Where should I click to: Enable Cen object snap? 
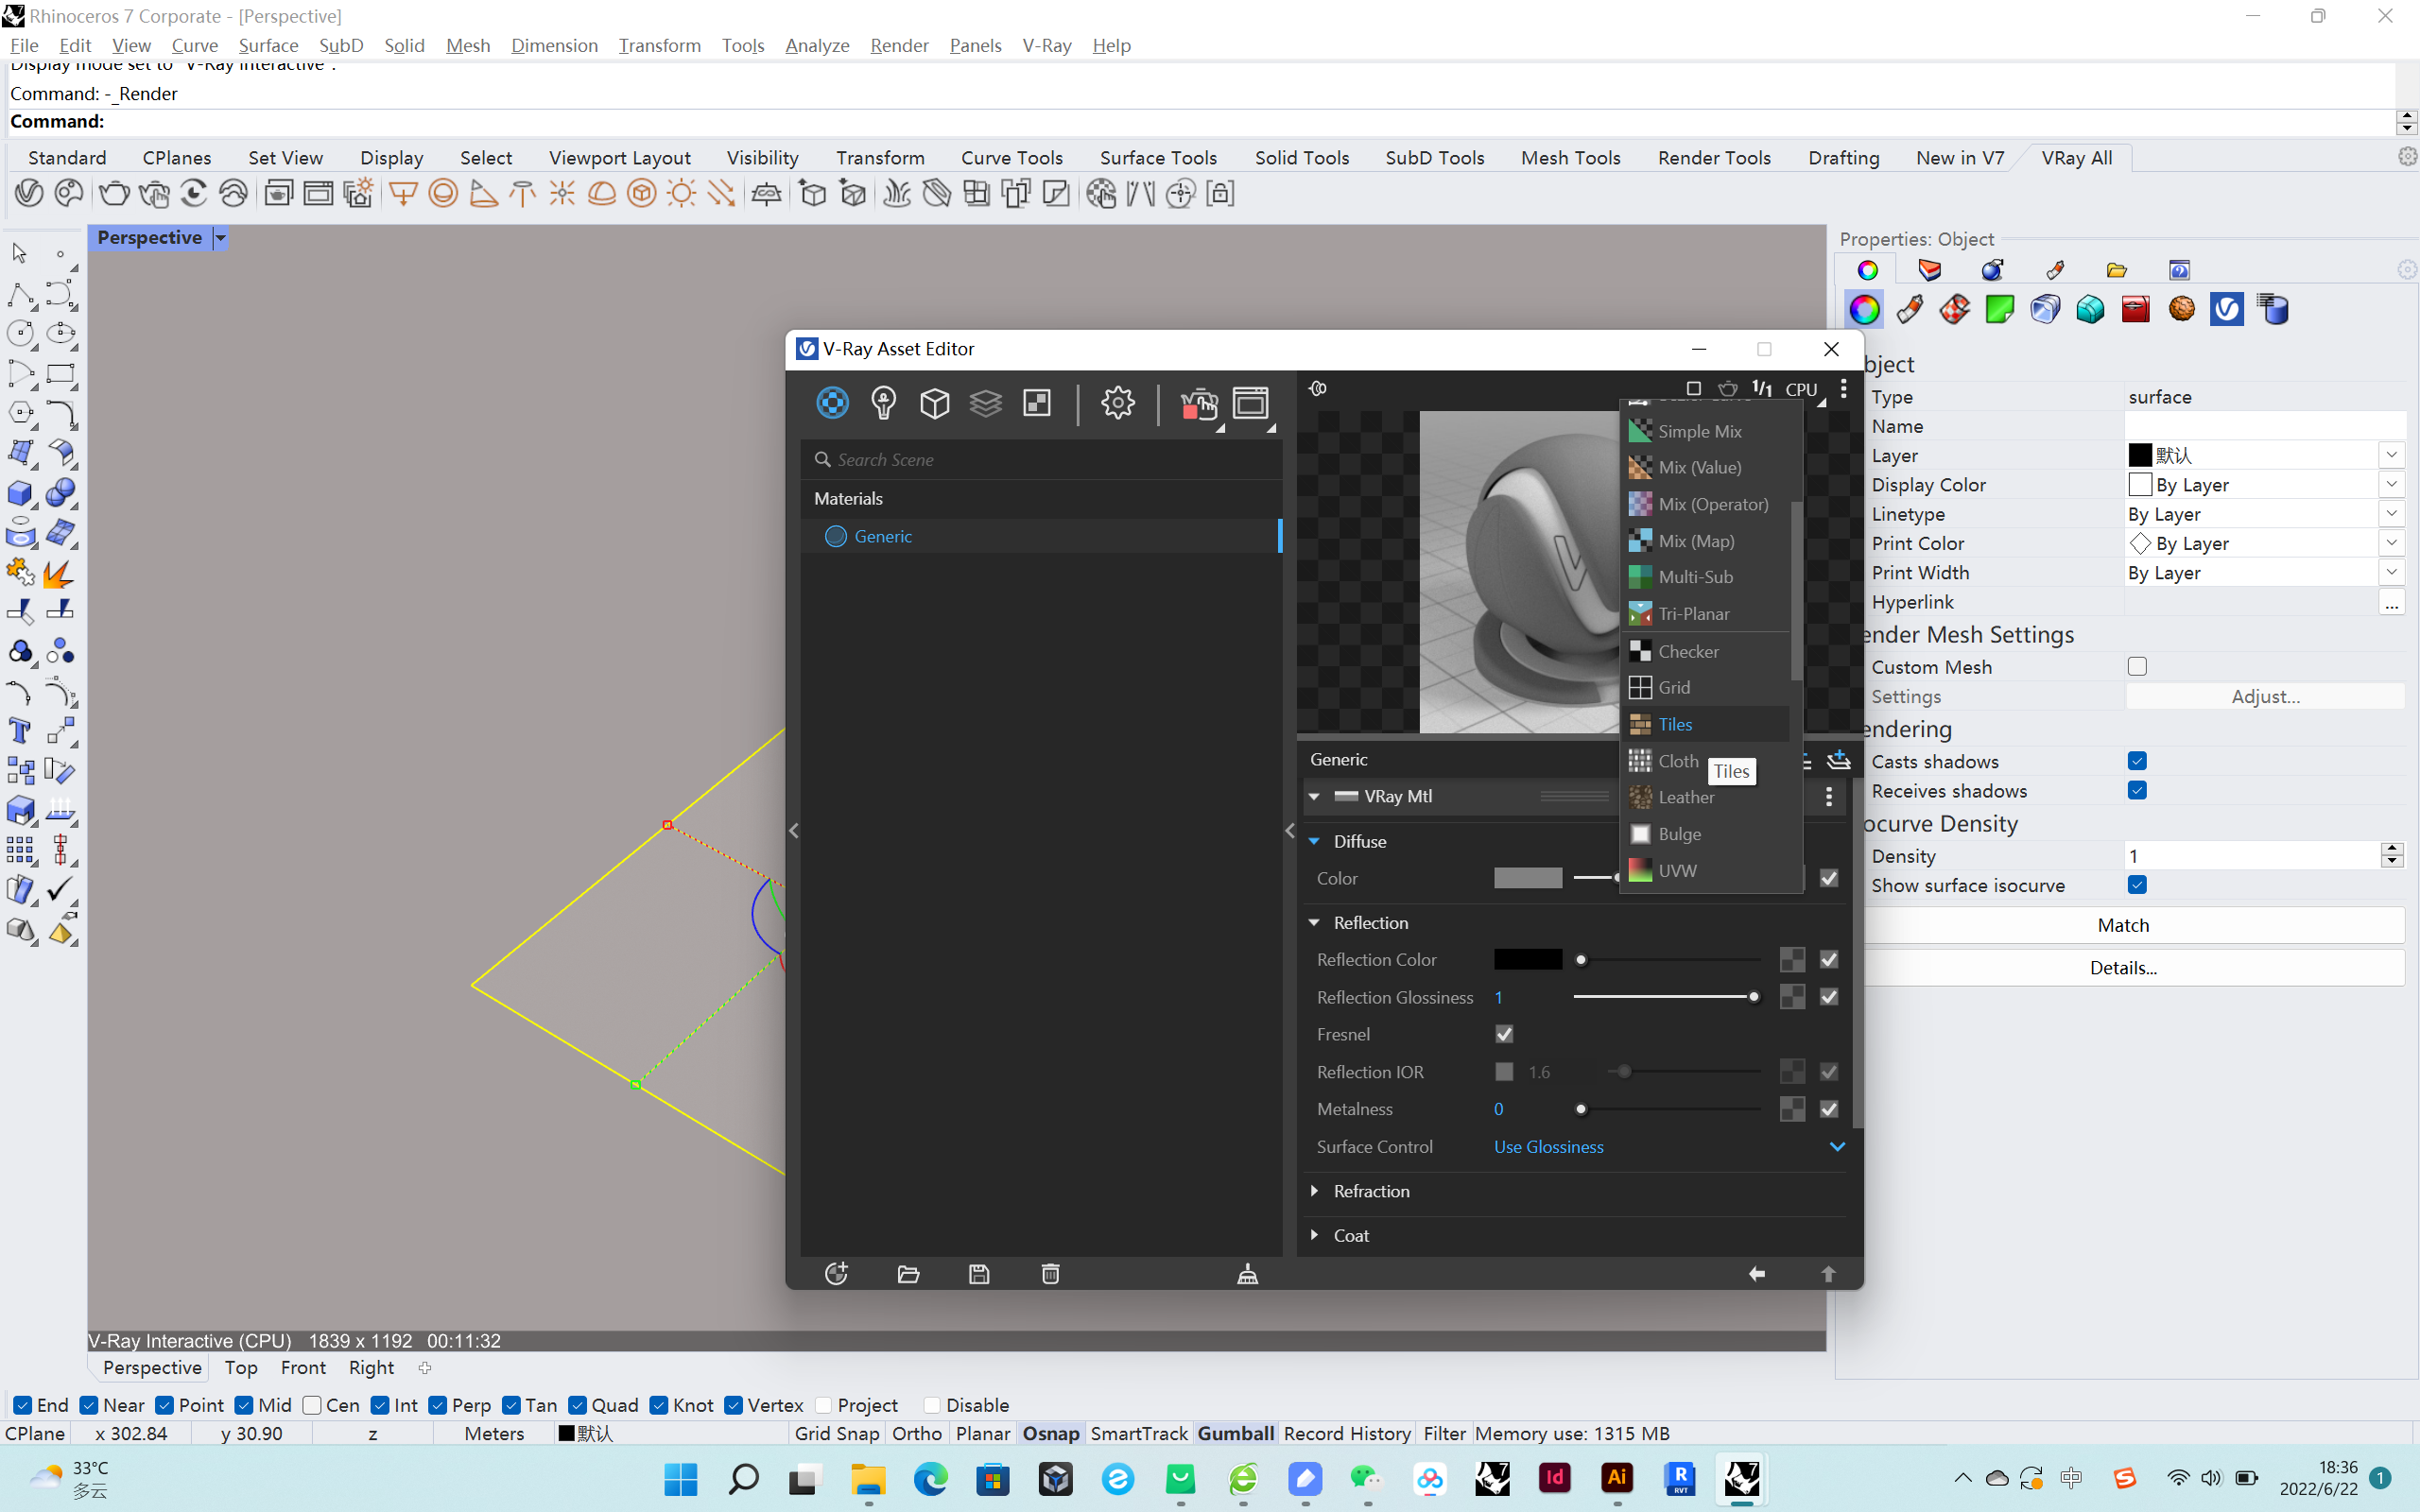click(x=312, y=1405)
